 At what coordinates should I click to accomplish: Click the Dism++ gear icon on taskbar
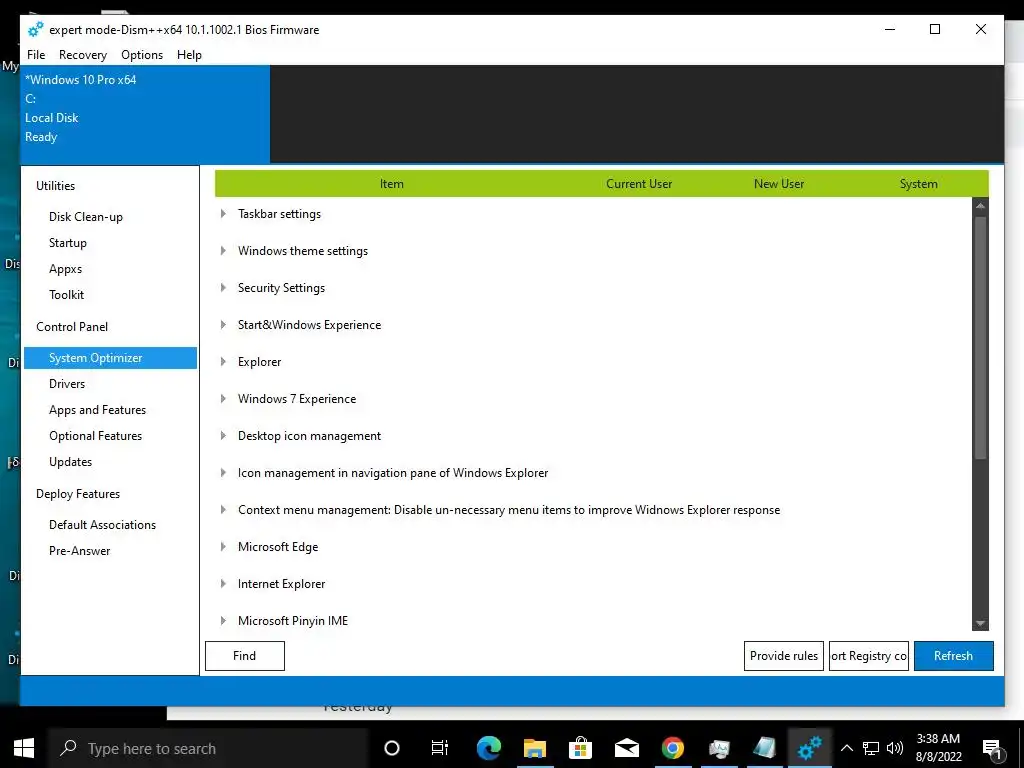coord(810,748)
